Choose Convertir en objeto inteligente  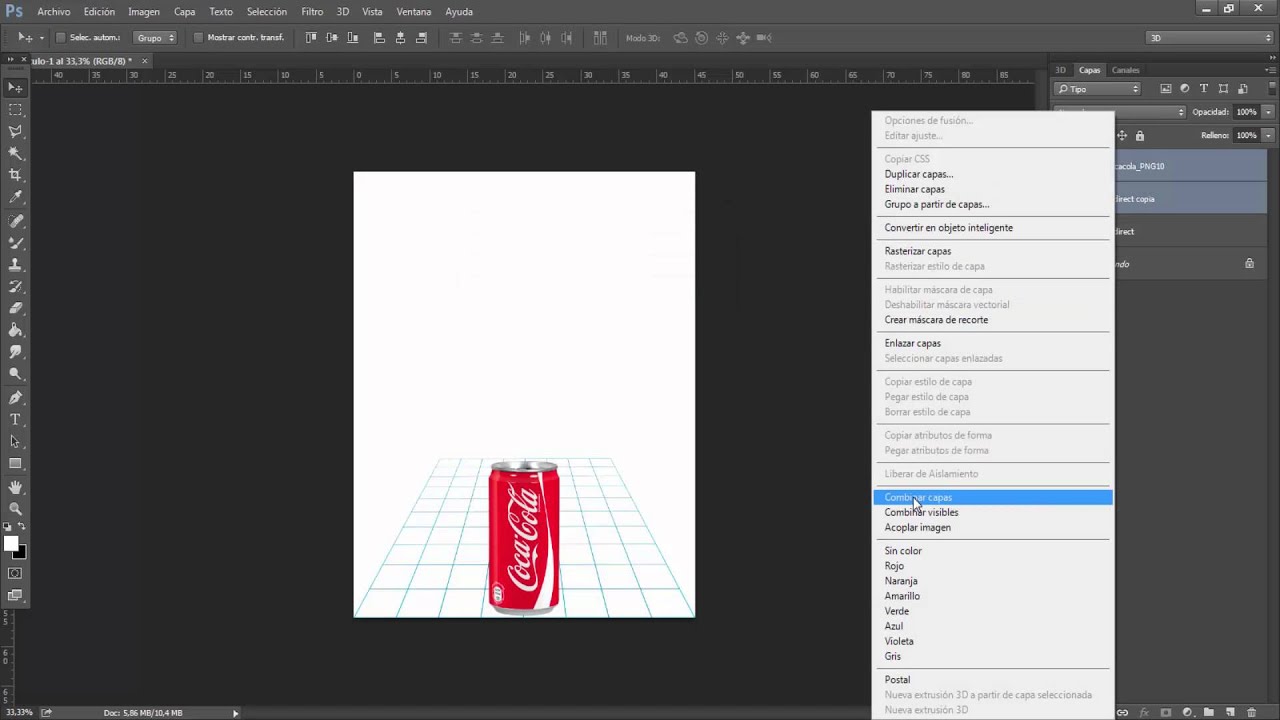(992, 227)
